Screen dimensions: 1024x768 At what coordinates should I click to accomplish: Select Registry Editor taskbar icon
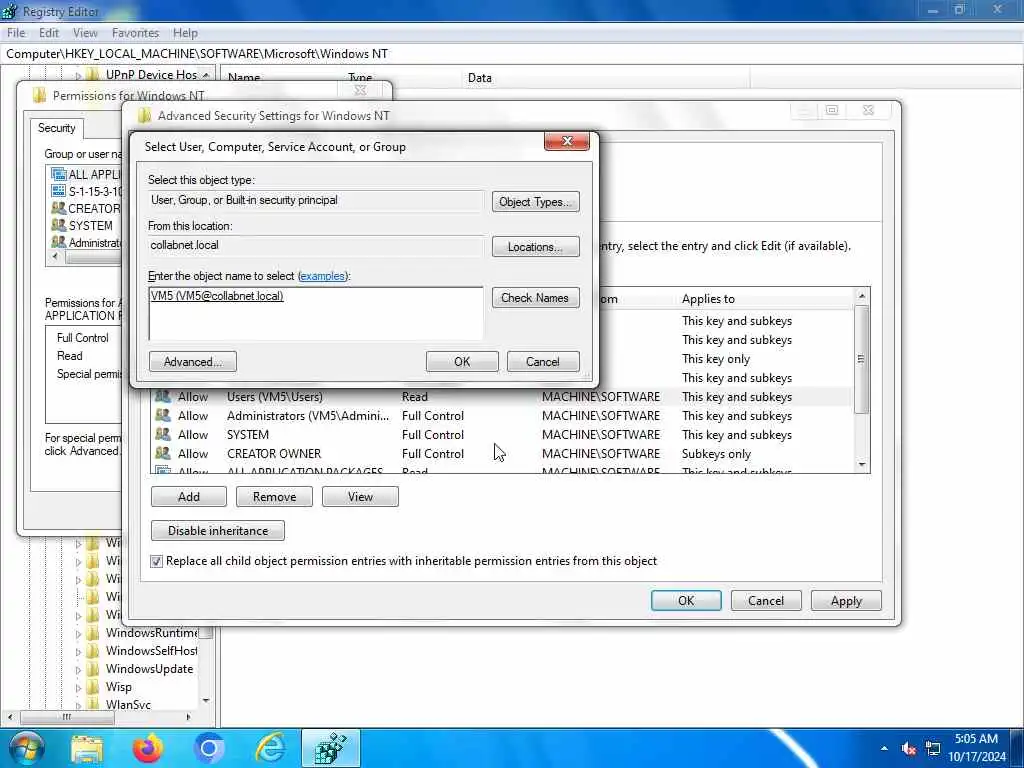tap(330, 748)
